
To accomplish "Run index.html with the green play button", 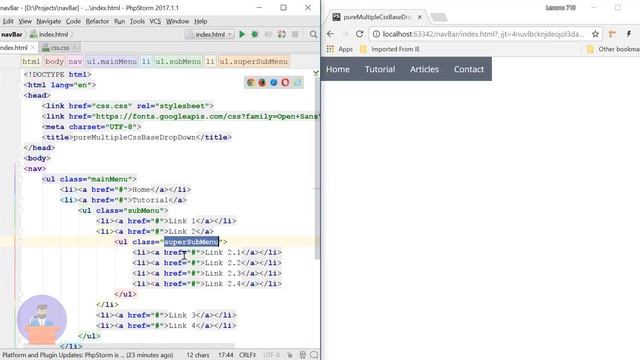I will [x=242, y=34].
